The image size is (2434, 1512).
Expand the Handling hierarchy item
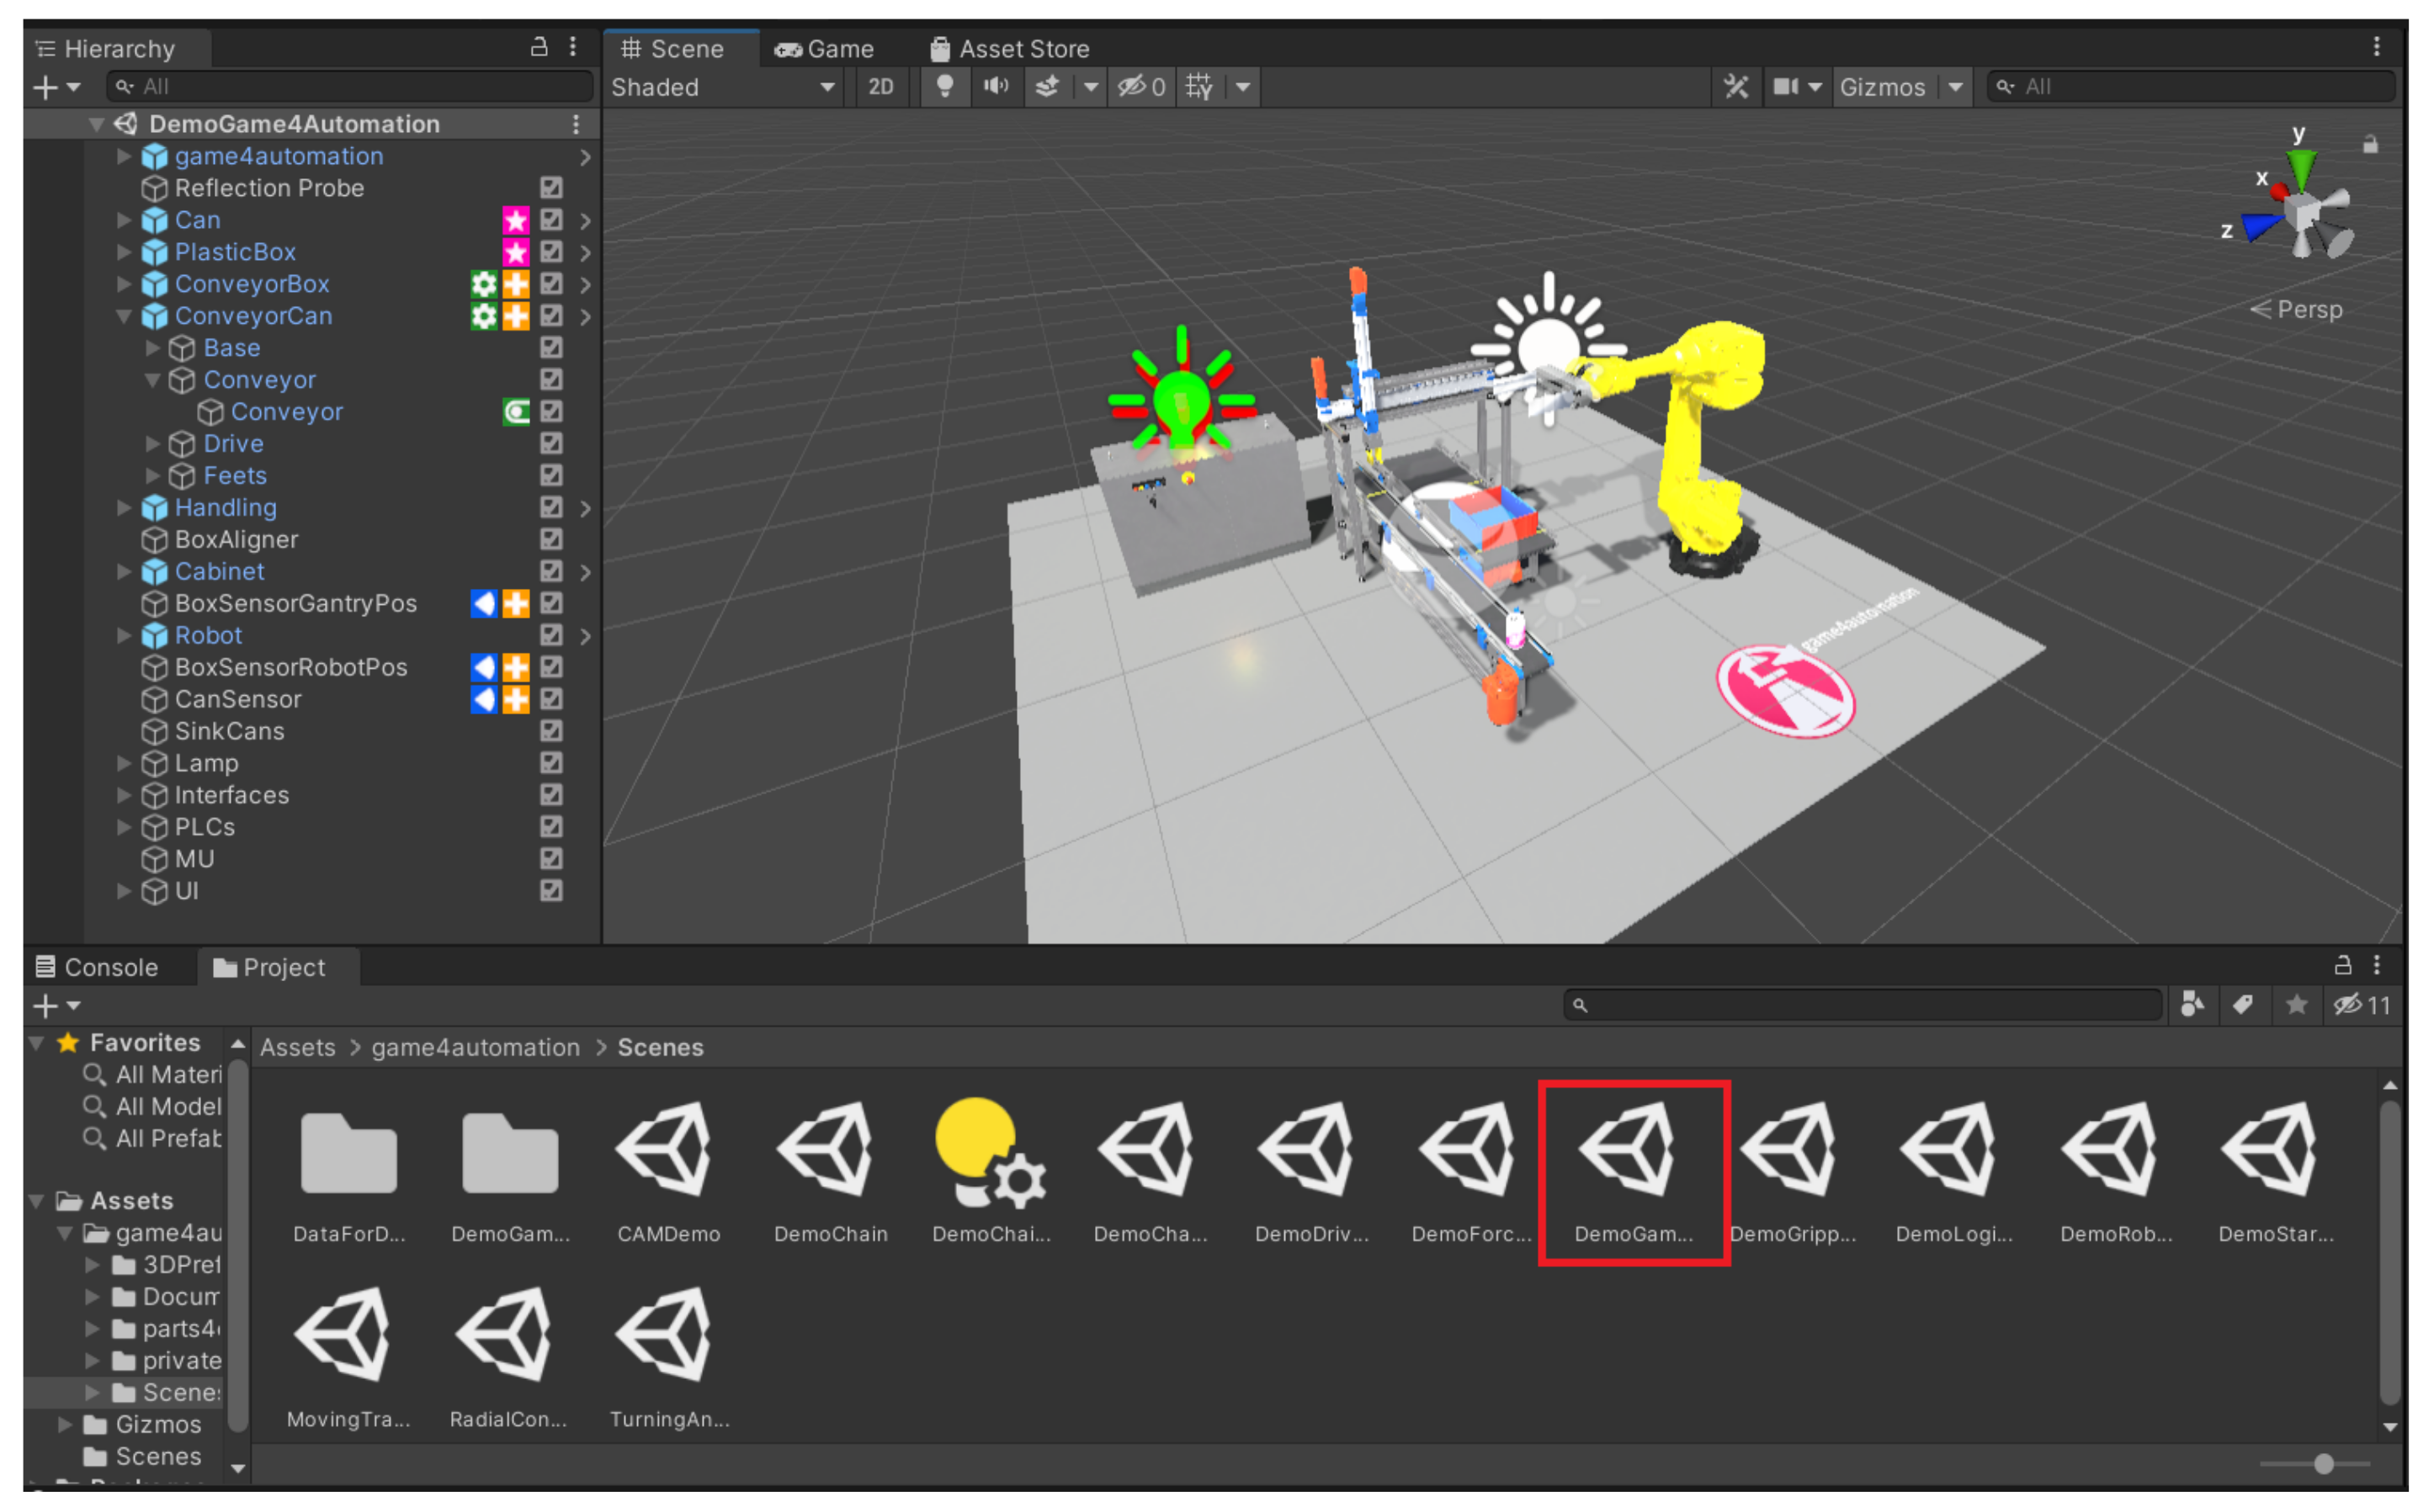(x=124, y=508)
